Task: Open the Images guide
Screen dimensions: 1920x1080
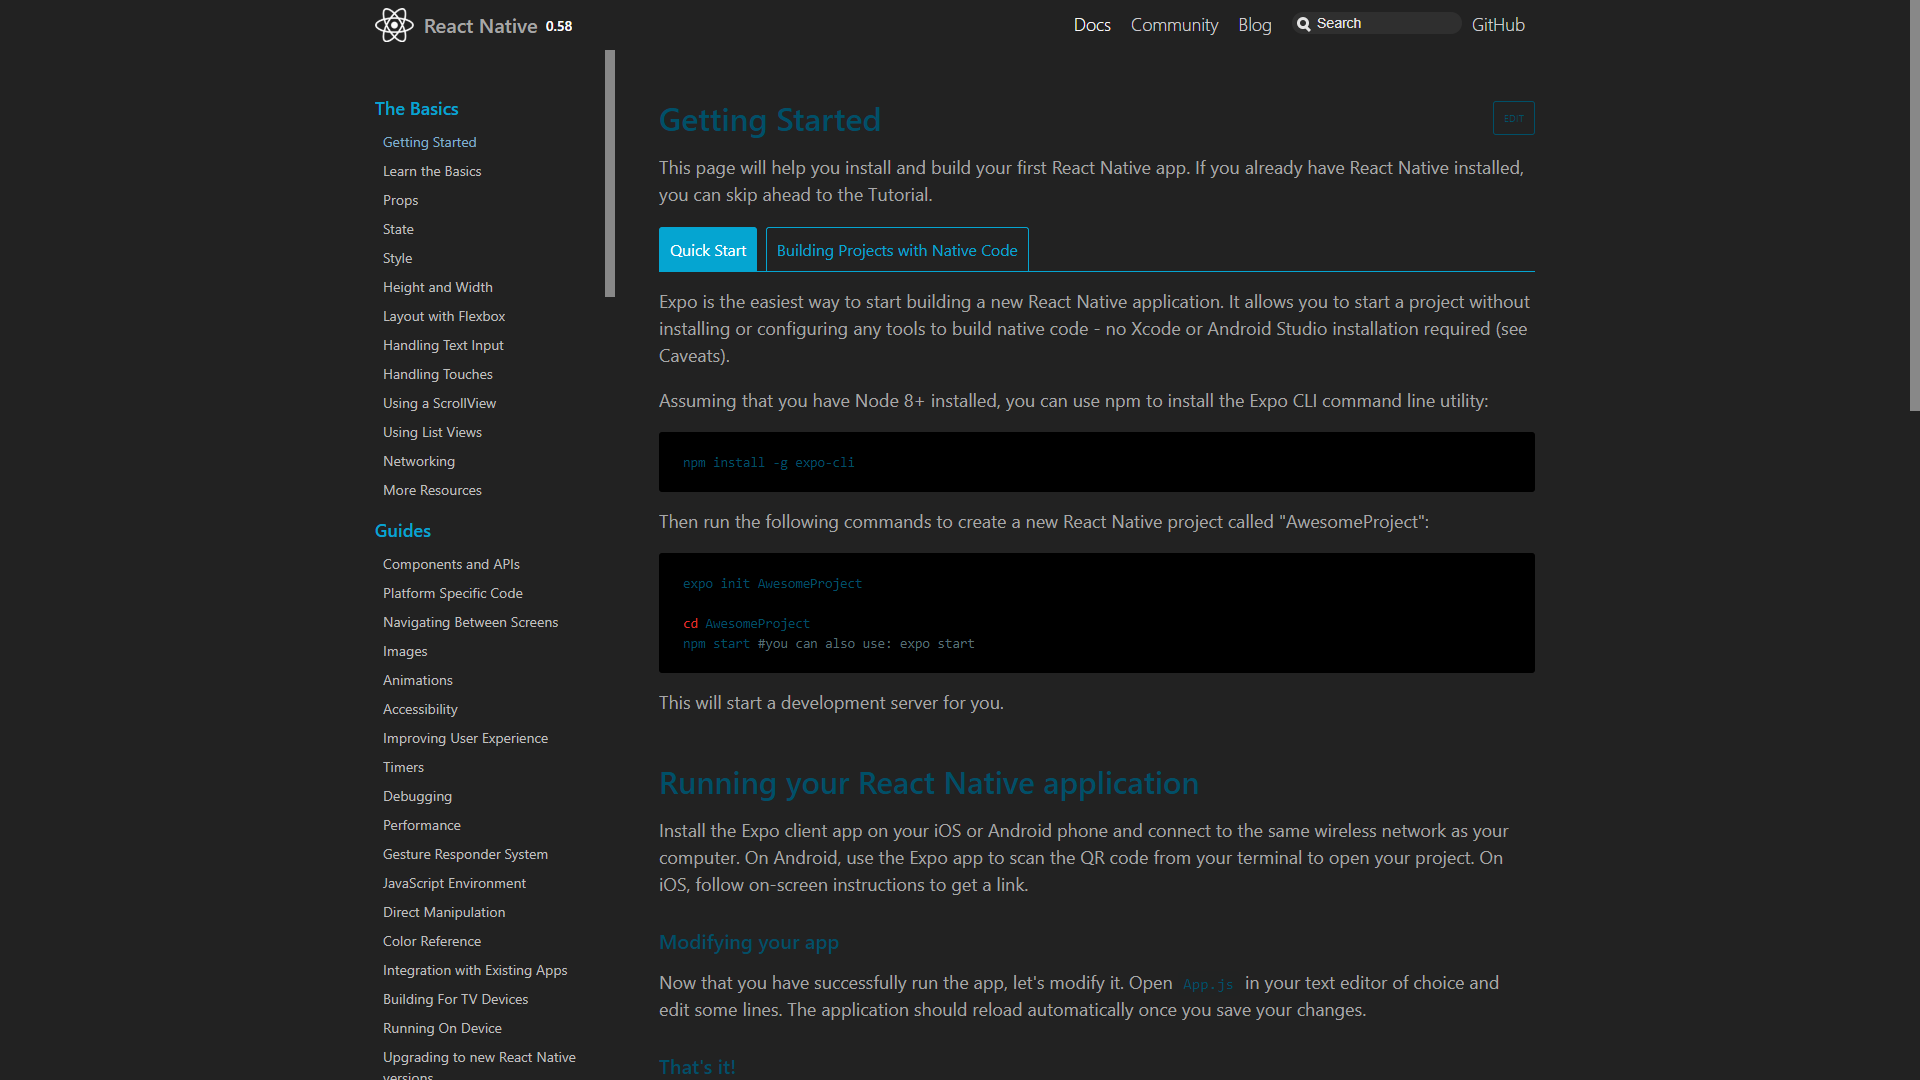Action: 405,651
